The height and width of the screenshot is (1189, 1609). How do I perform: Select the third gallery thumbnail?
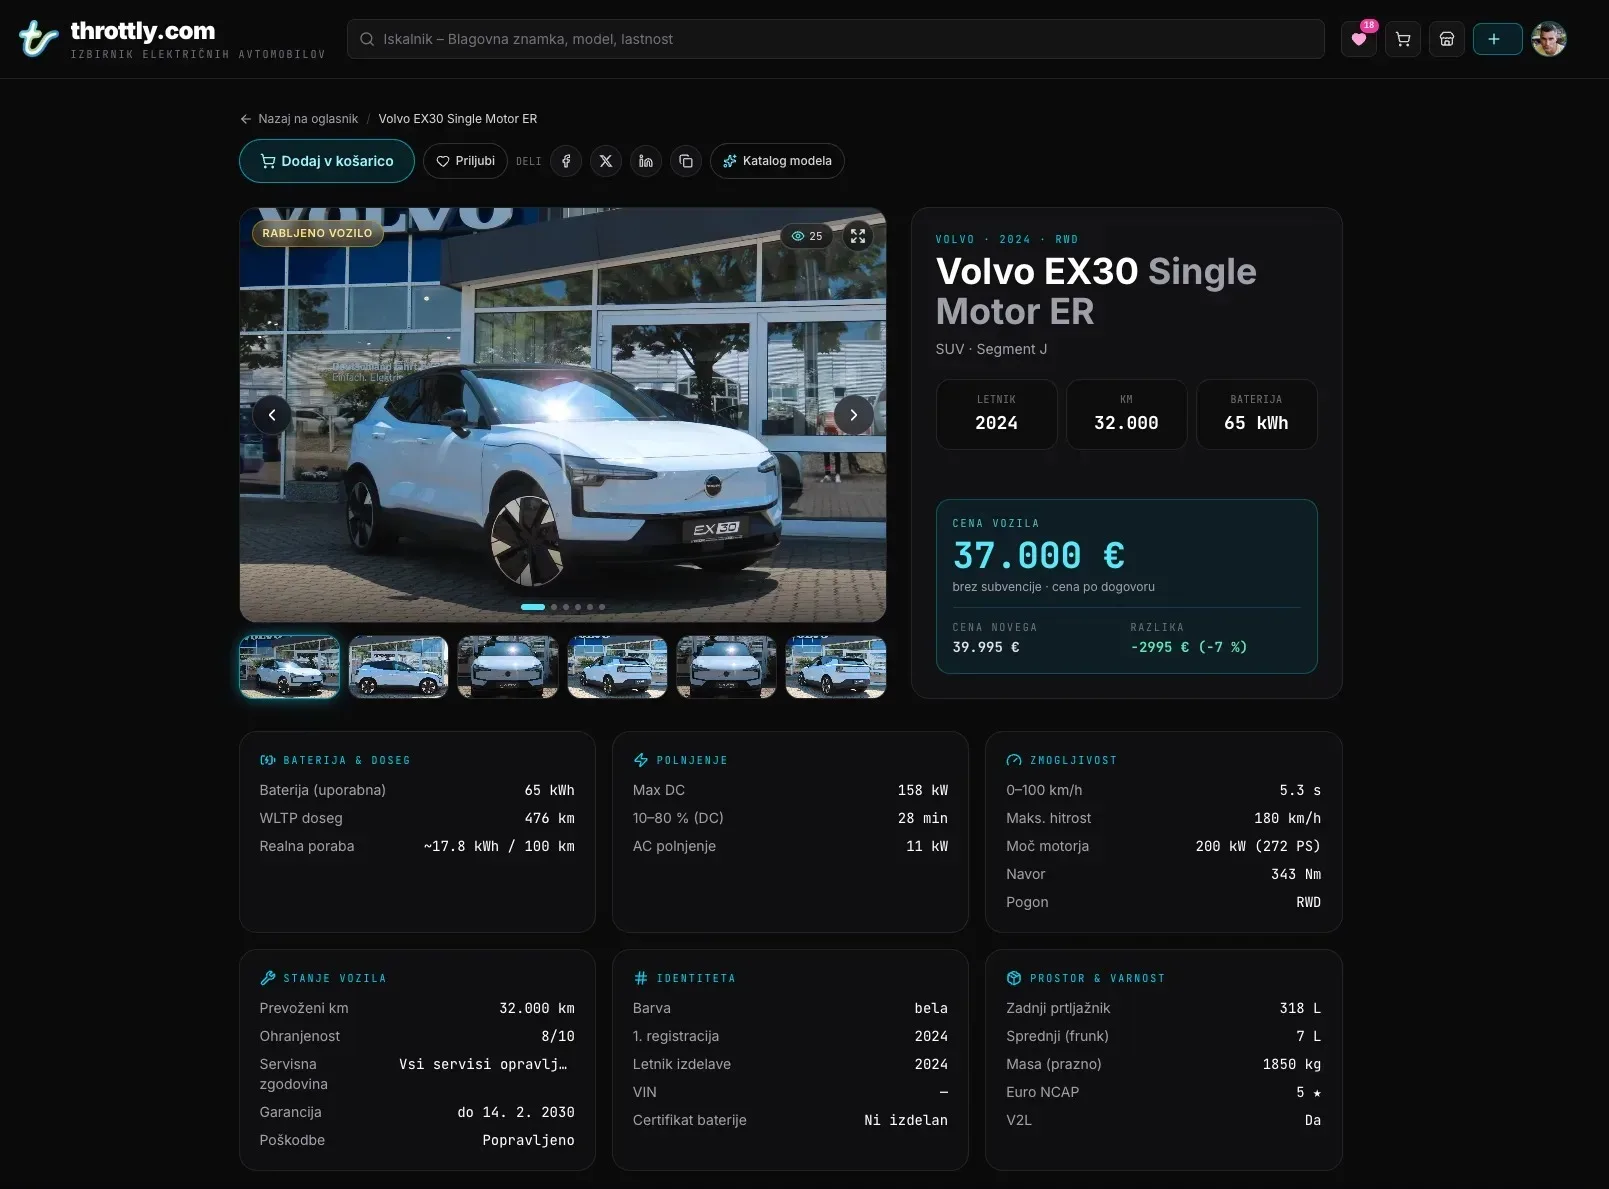click(x=508, y=666)
